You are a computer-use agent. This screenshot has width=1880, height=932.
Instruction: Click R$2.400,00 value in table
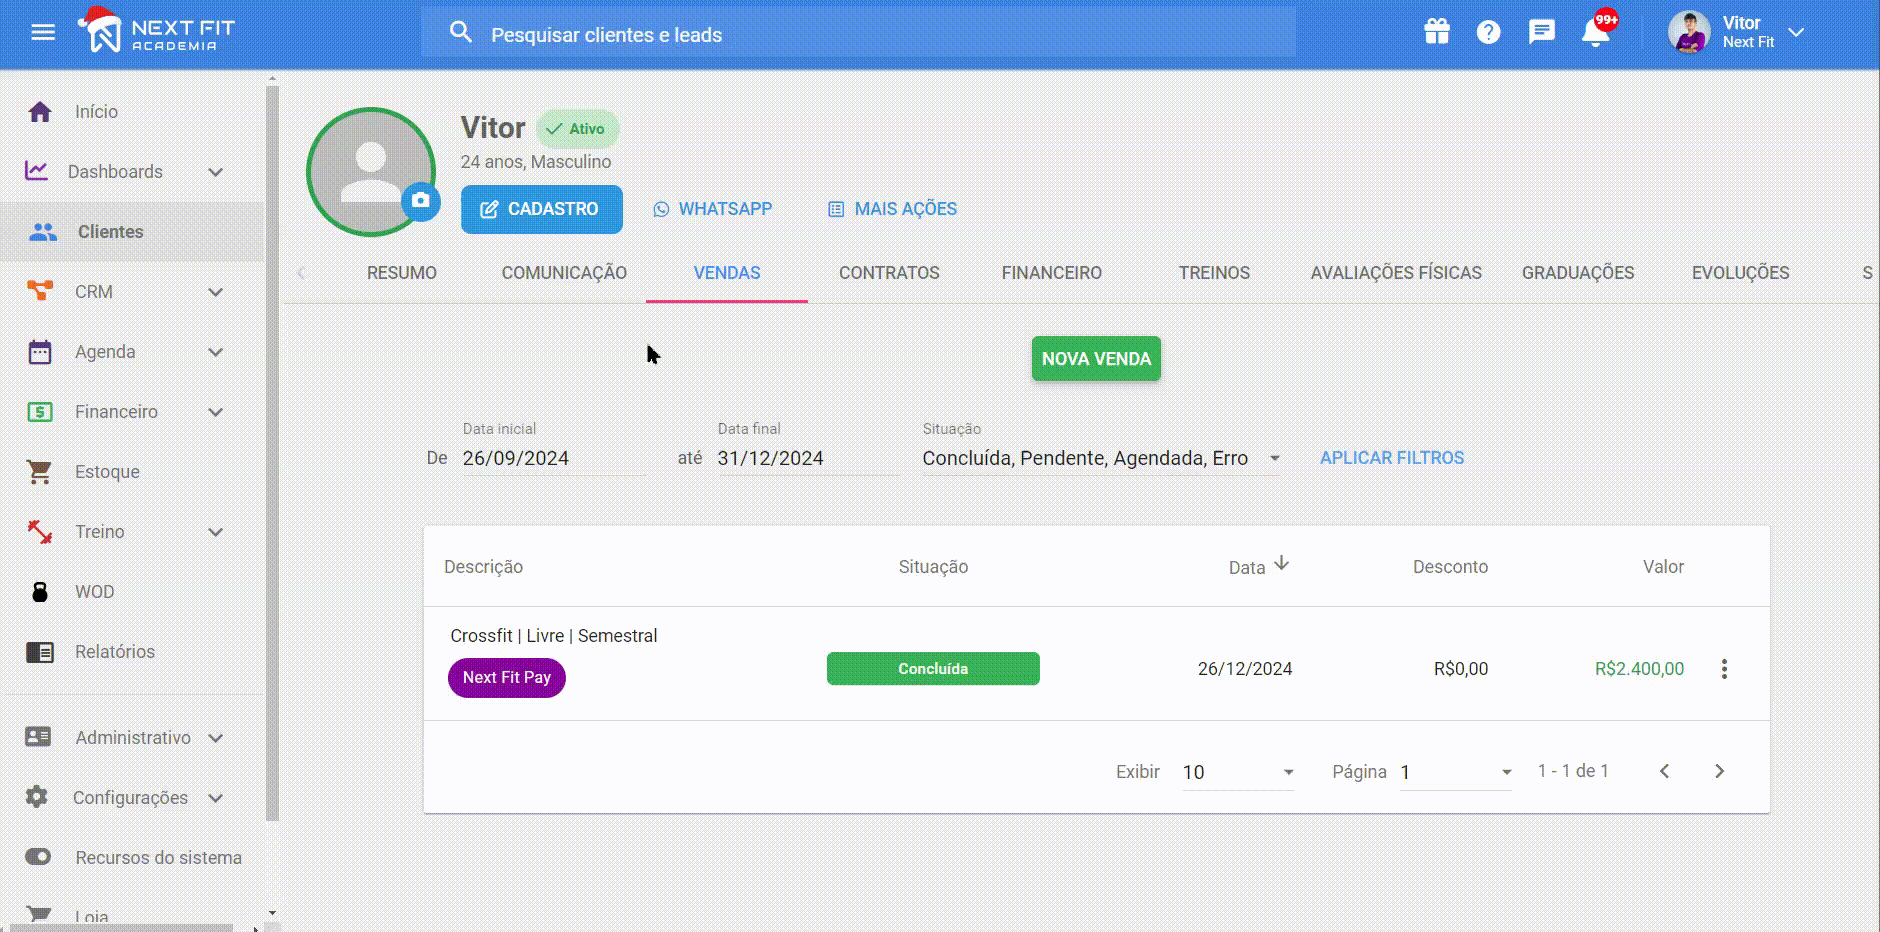(x=1639, y=669)
